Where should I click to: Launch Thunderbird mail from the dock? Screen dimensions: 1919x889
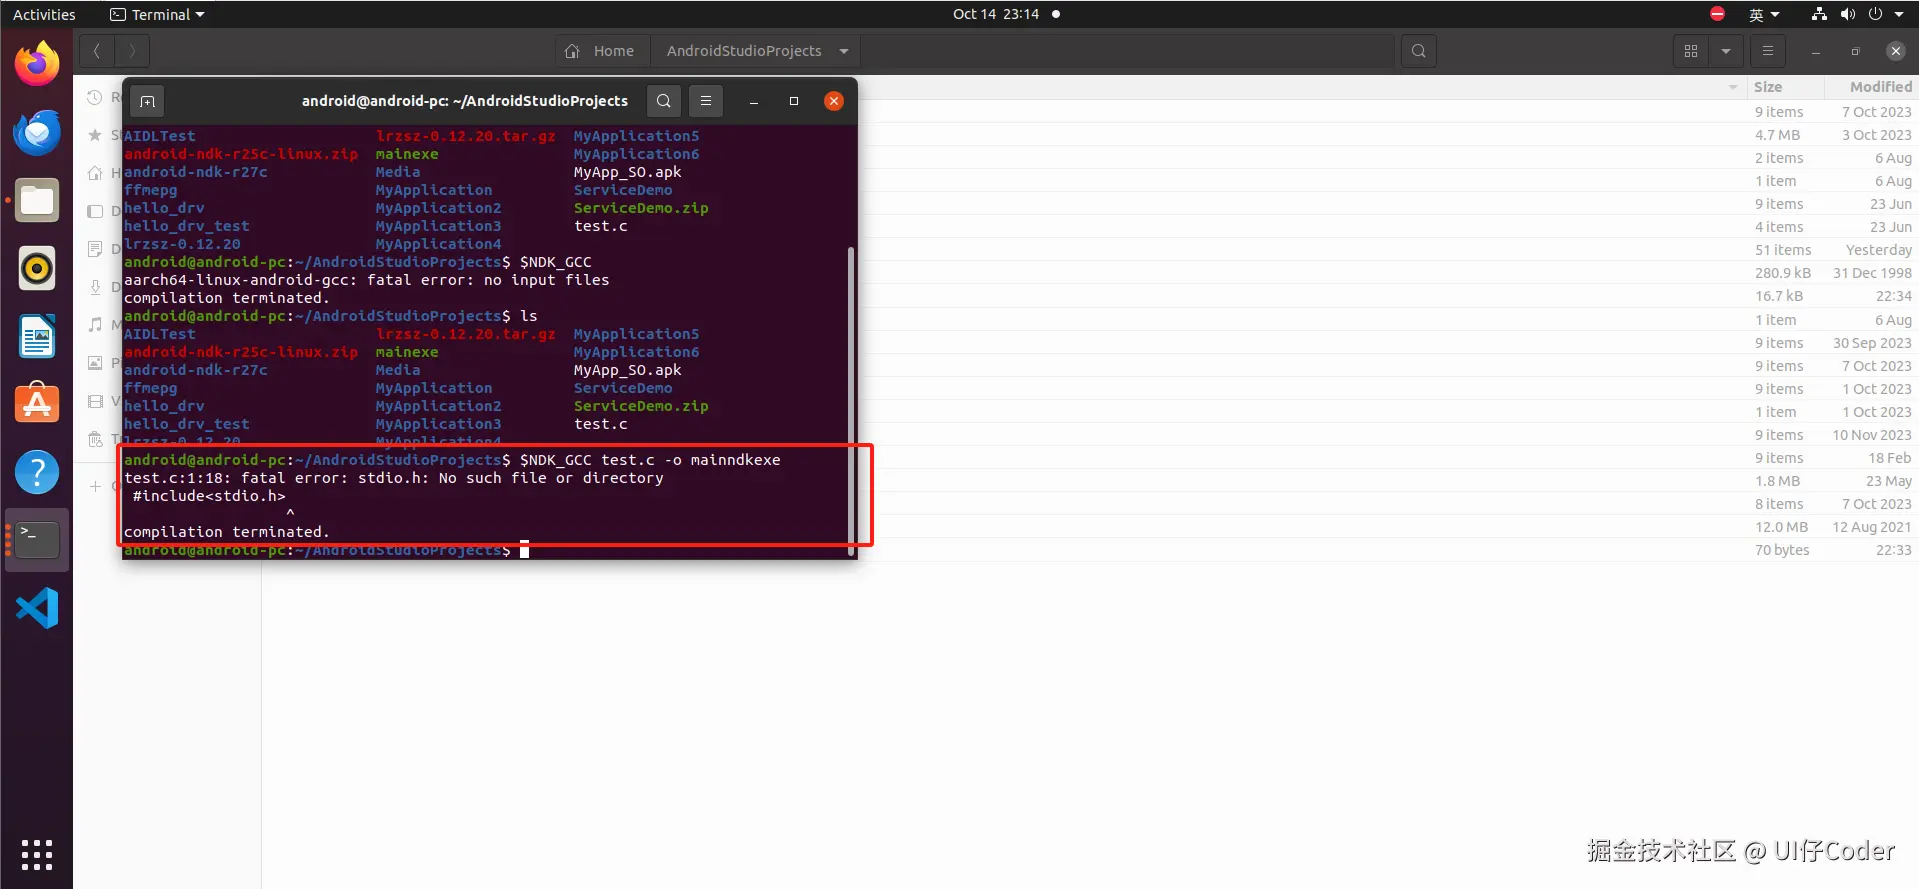point(37,132)
